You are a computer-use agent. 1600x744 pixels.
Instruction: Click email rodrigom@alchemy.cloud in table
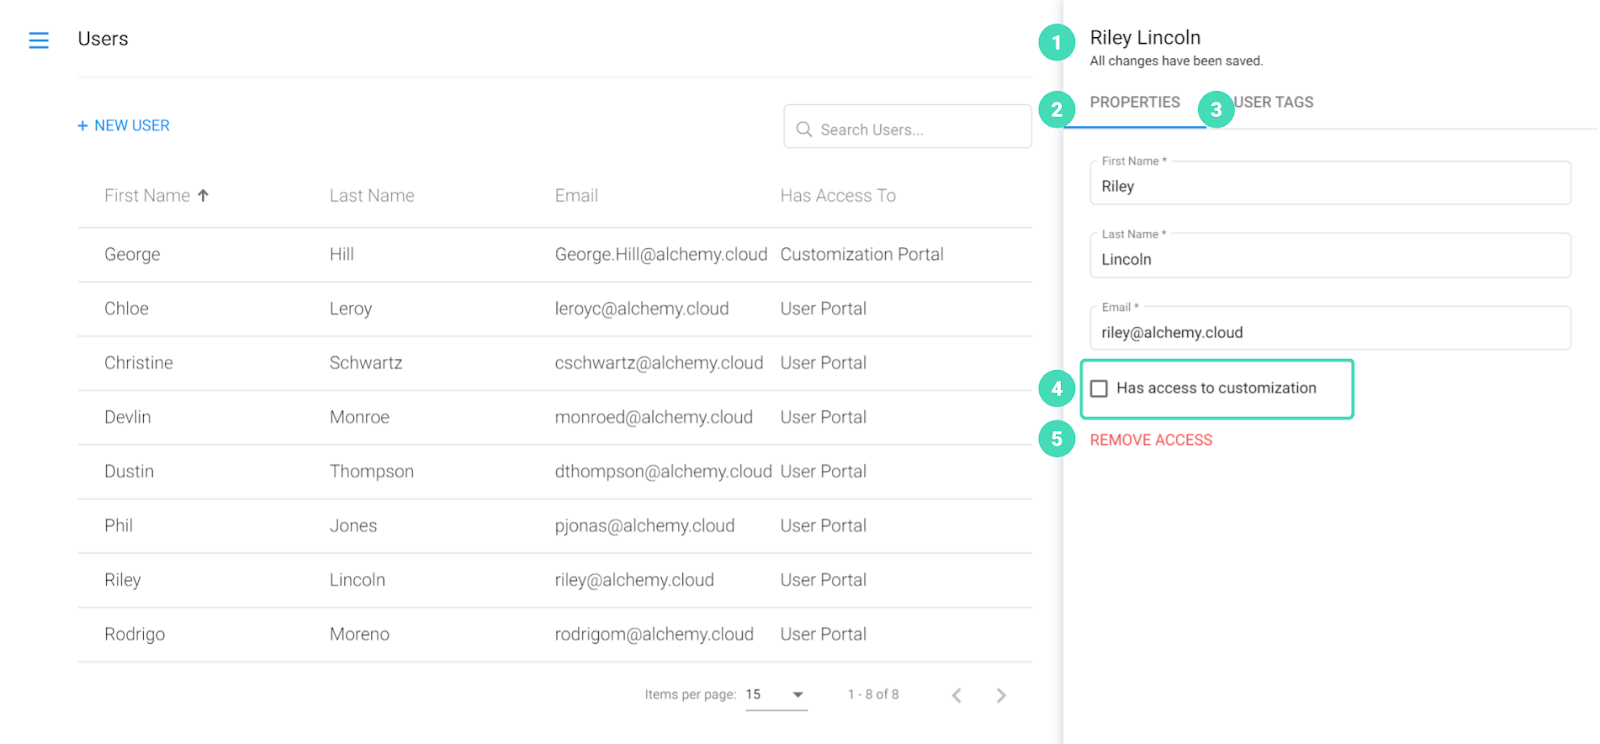click(x=654, y=634)
